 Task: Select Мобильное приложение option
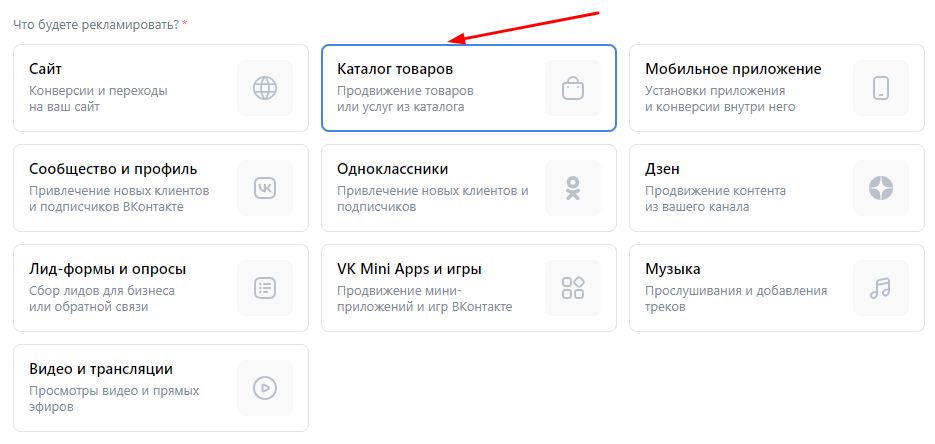733,70
